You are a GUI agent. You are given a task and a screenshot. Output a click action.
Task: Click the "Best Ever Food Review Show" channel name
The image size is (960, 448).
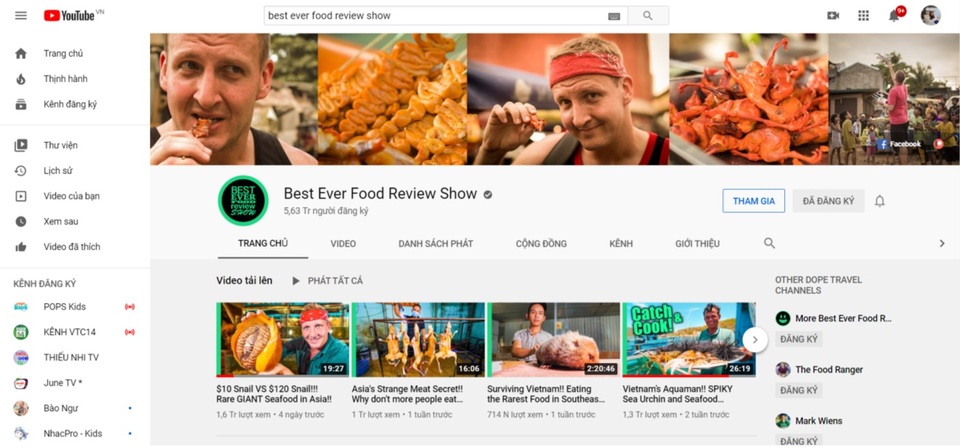380,194
